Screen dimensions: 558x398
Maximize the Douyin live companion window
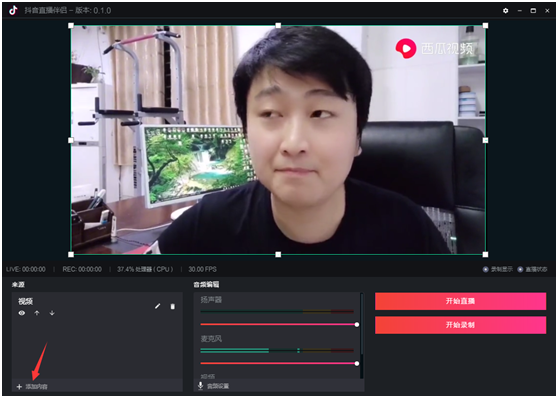tap(533, 11)
